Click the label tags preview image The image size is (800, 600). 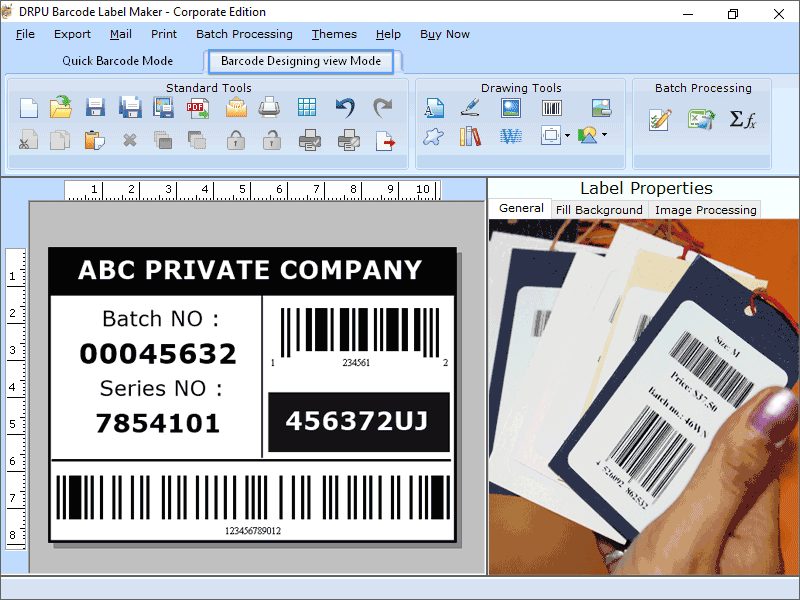tap(640, 400)
